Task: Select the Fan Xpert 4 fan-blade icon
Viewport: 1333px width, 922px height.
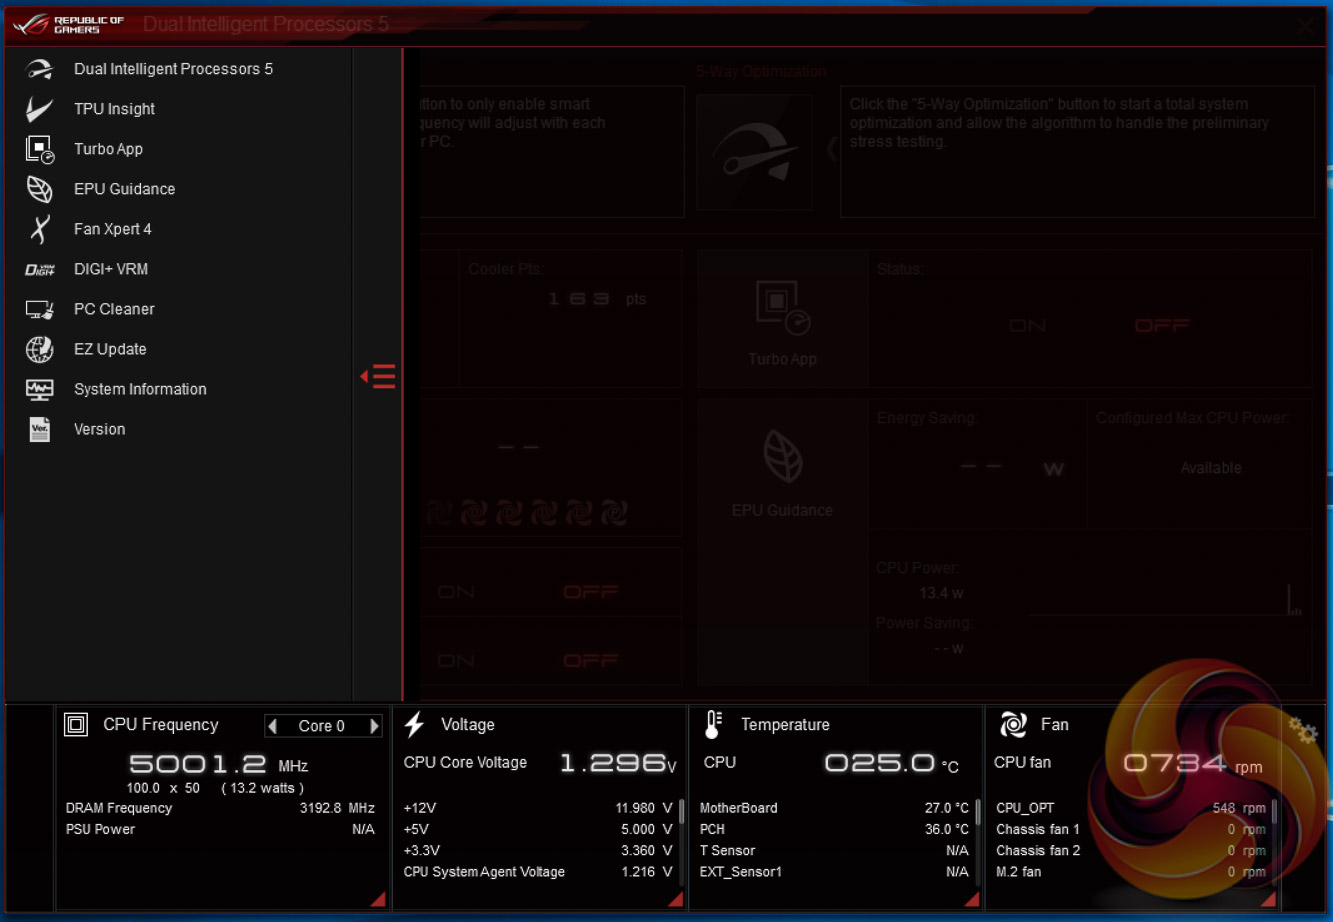Action: pos(39,229)
